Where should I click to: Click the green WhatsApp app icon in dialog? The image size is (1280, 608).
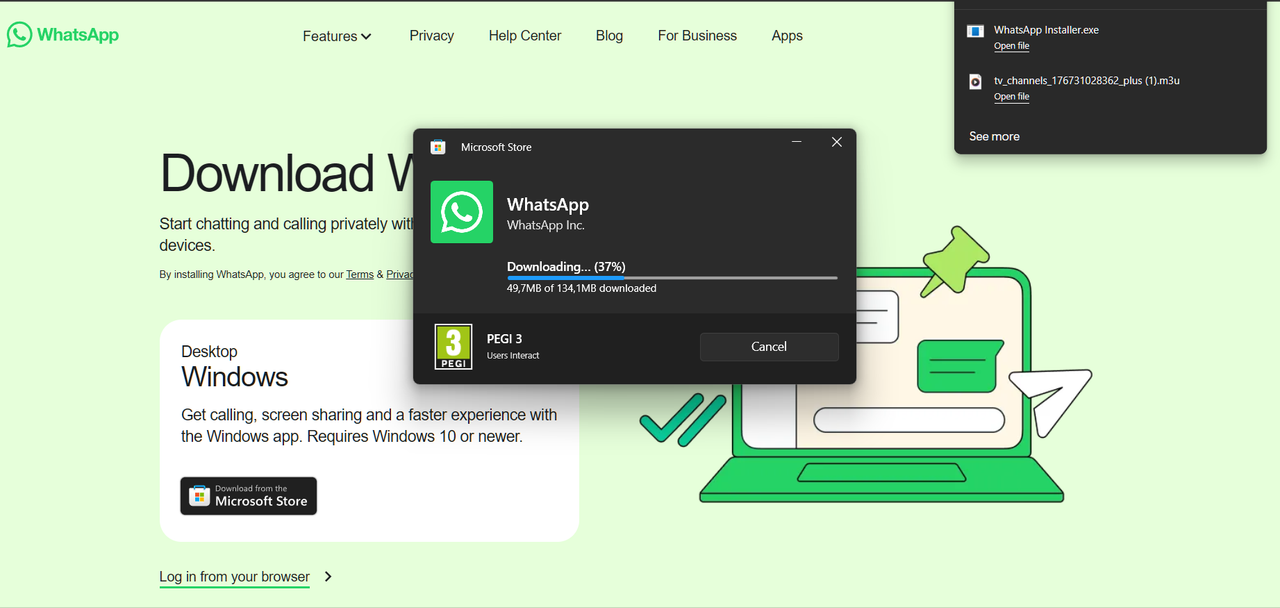click(462, 212)
